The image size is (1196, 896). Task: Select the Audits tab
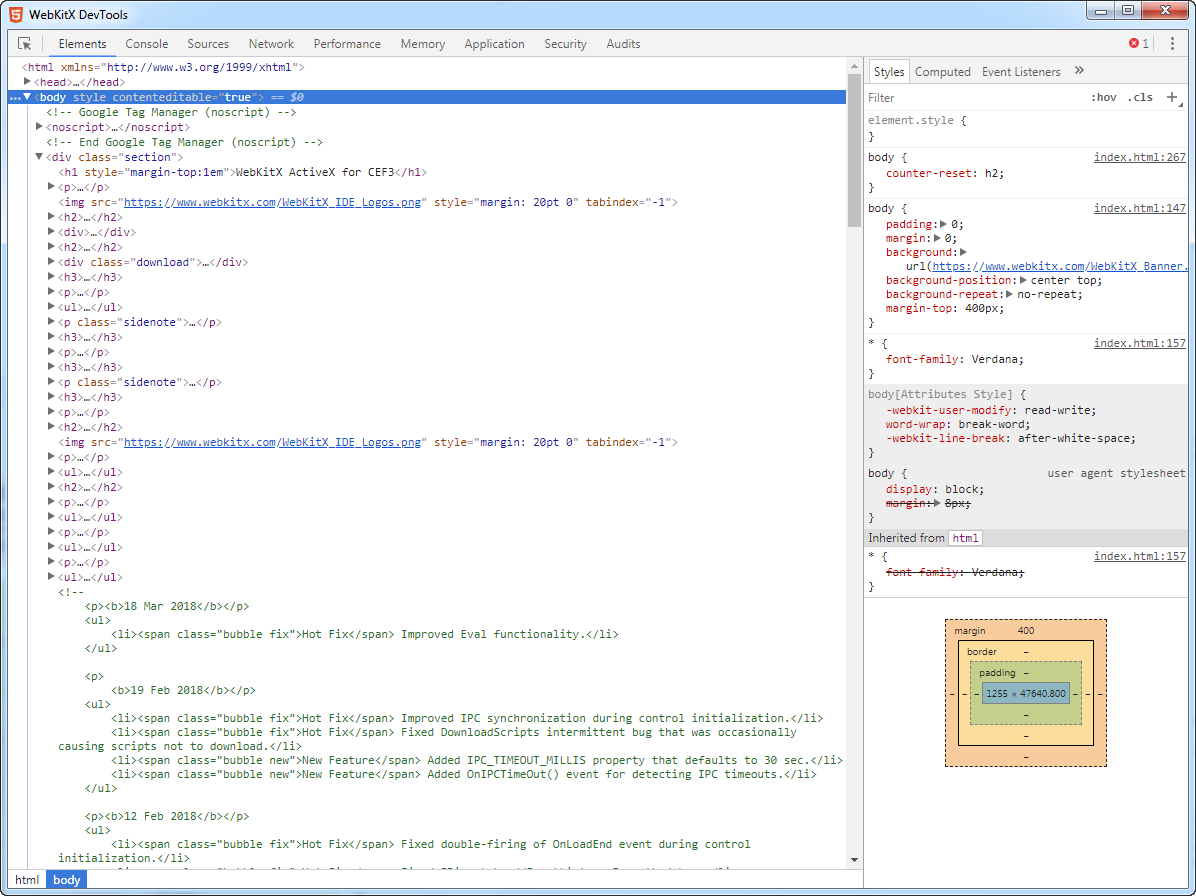click(x=623, y=43)
